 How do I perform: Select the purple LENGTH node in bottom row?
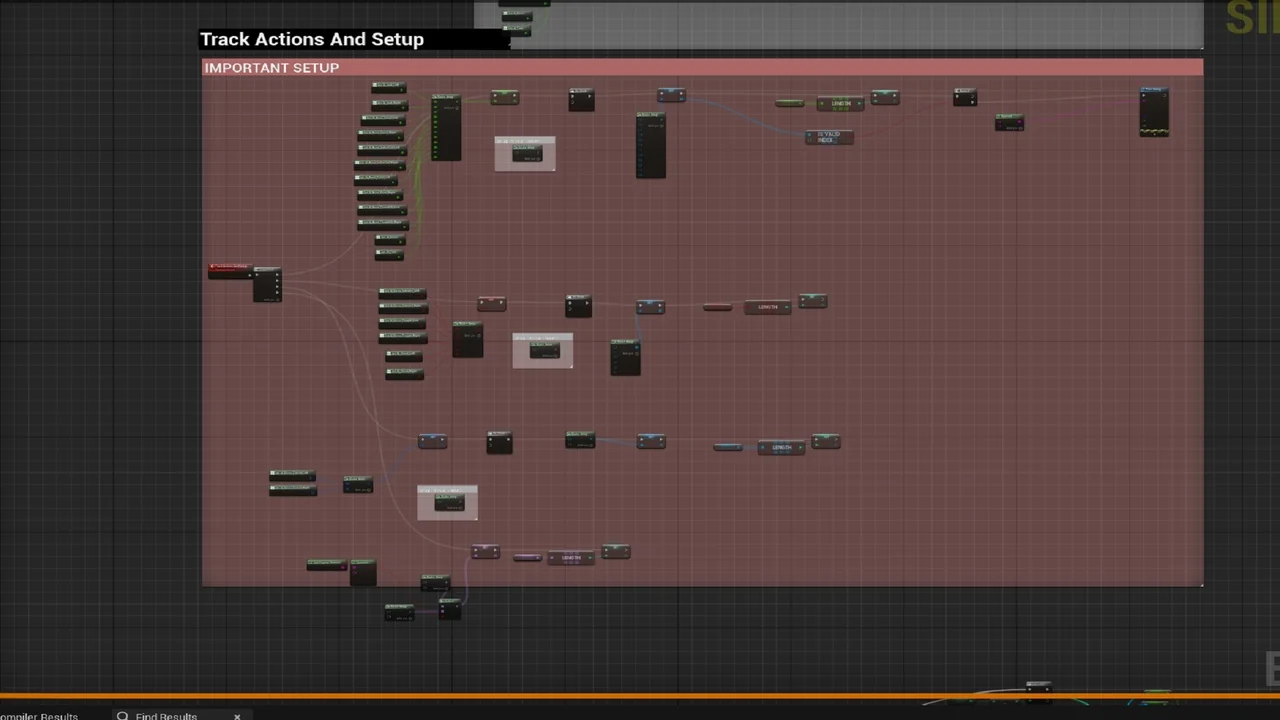[x=571, y=558]
